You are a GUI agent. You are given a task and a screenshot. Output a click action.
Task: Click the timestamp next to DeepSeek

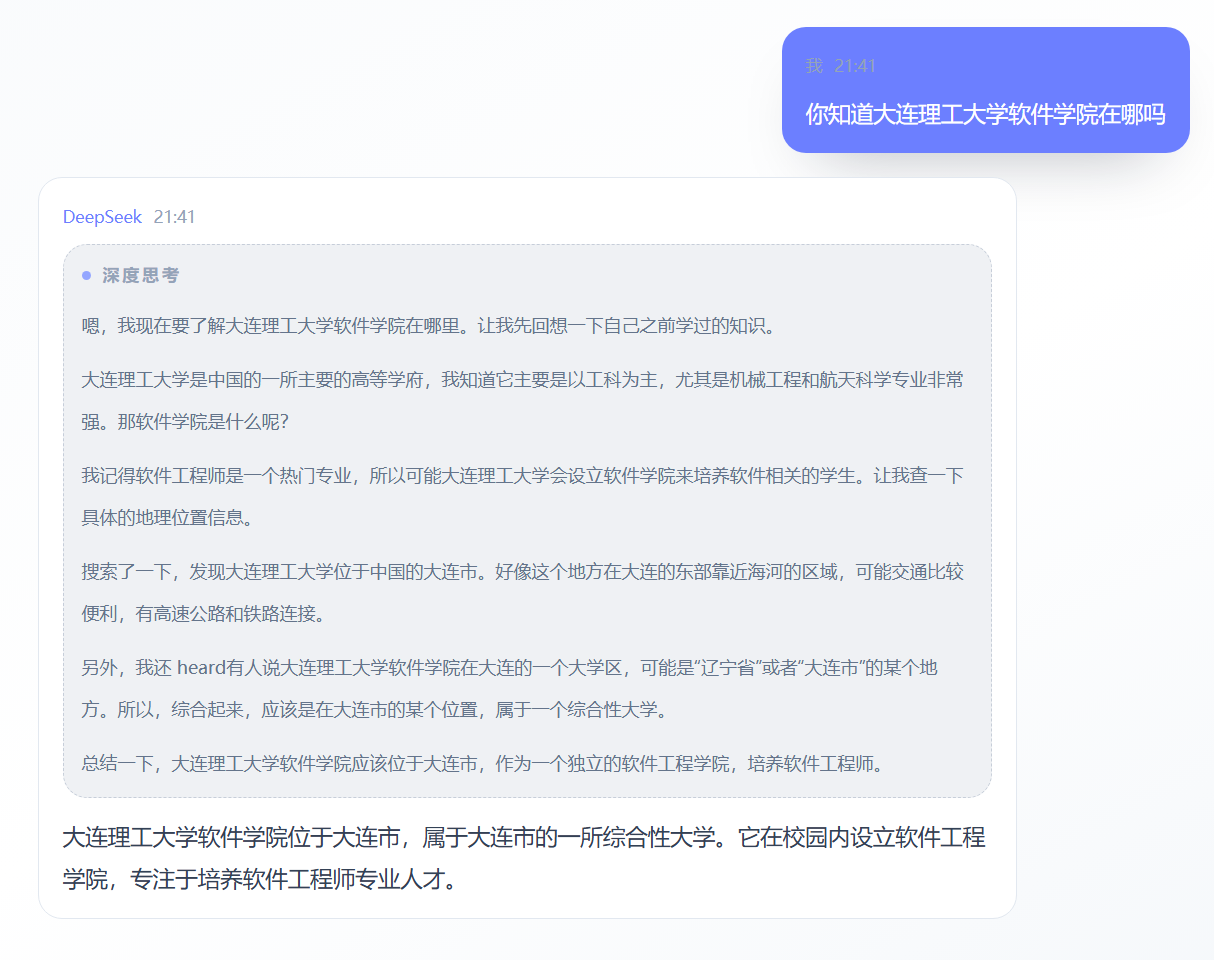coord(175,217)
